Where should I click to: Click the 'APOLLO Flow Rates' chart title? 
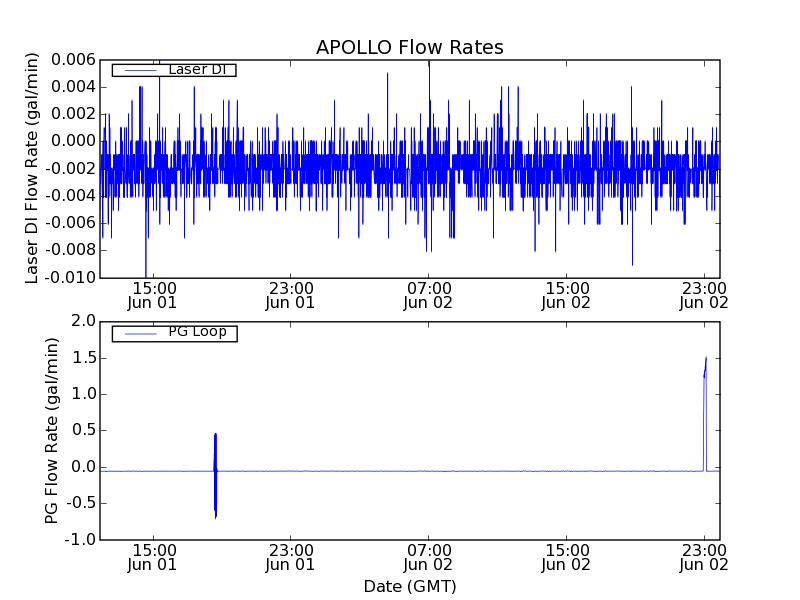(410, 47)
